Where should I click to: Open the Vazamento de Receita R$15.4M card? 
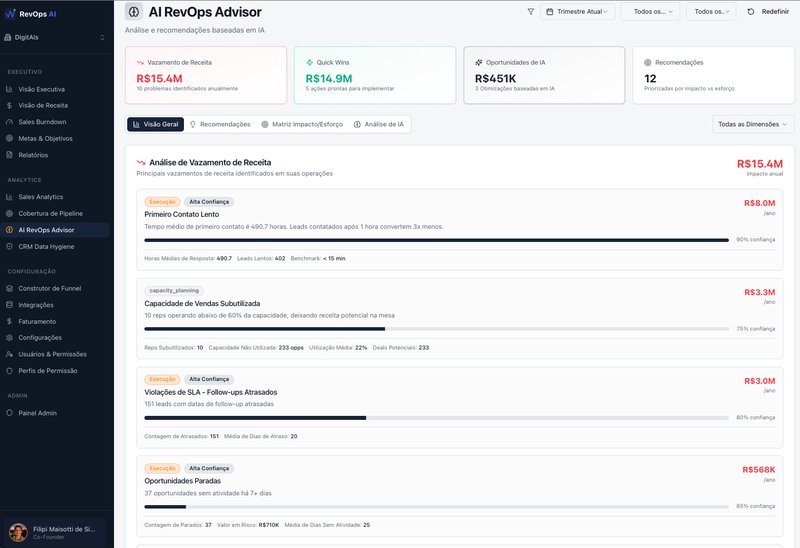[206, 76]
